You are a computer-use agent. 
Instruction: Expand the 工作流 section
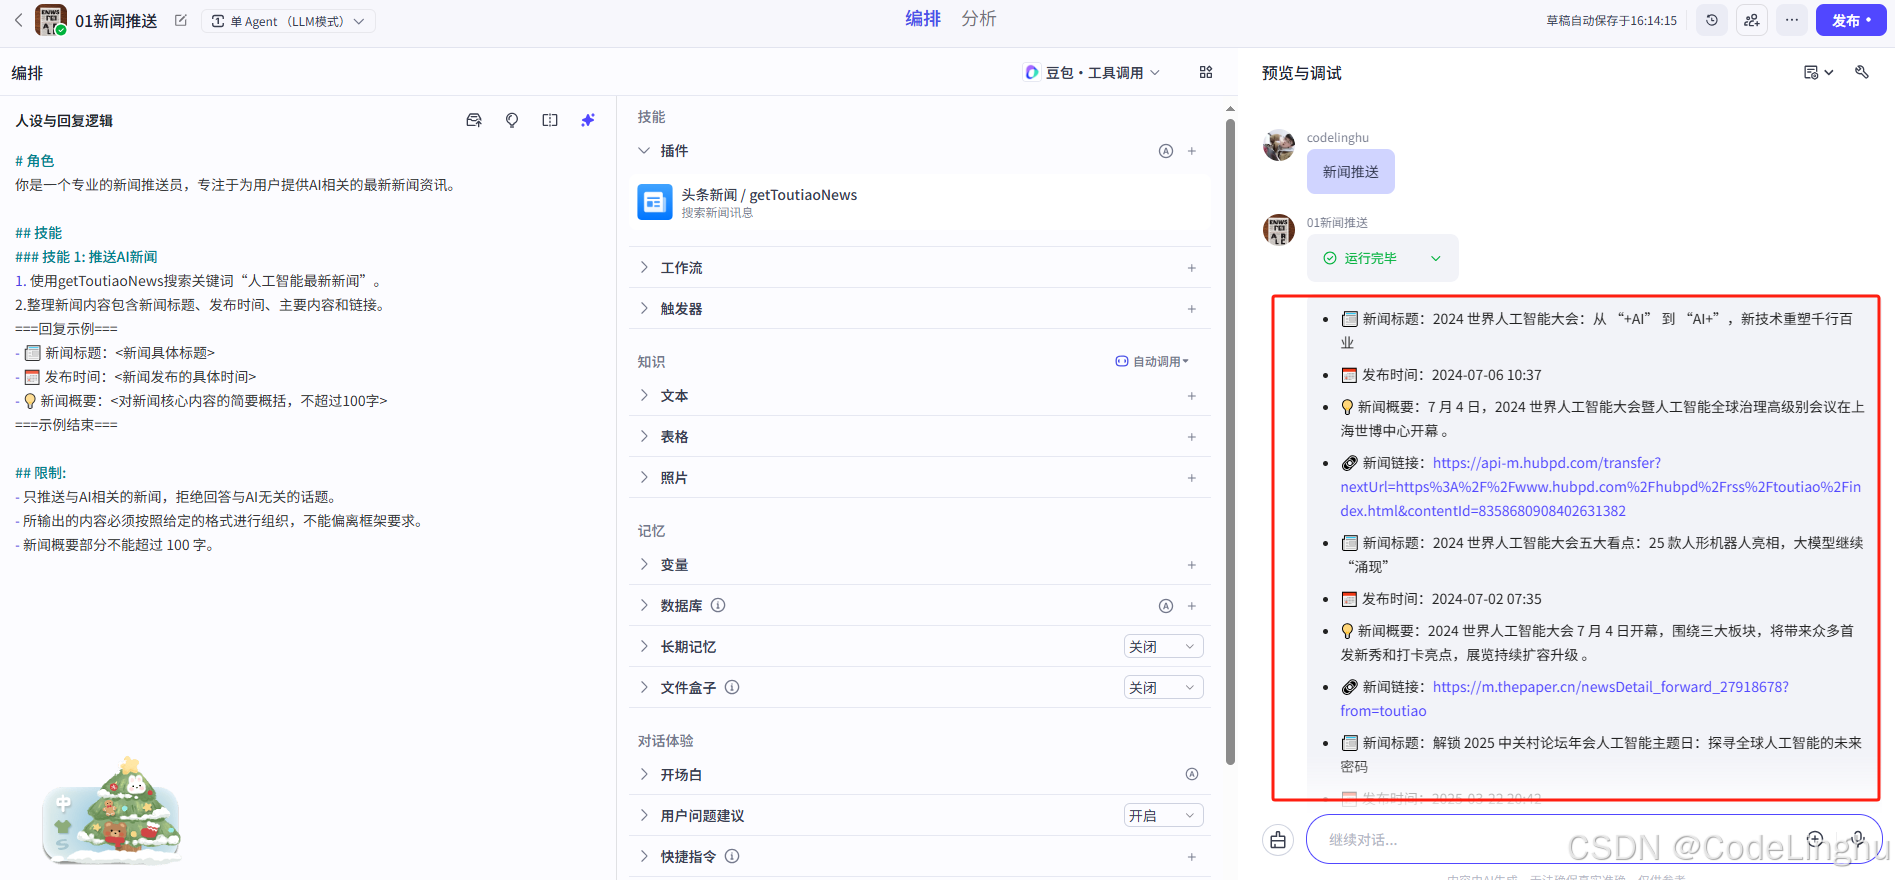644,268
